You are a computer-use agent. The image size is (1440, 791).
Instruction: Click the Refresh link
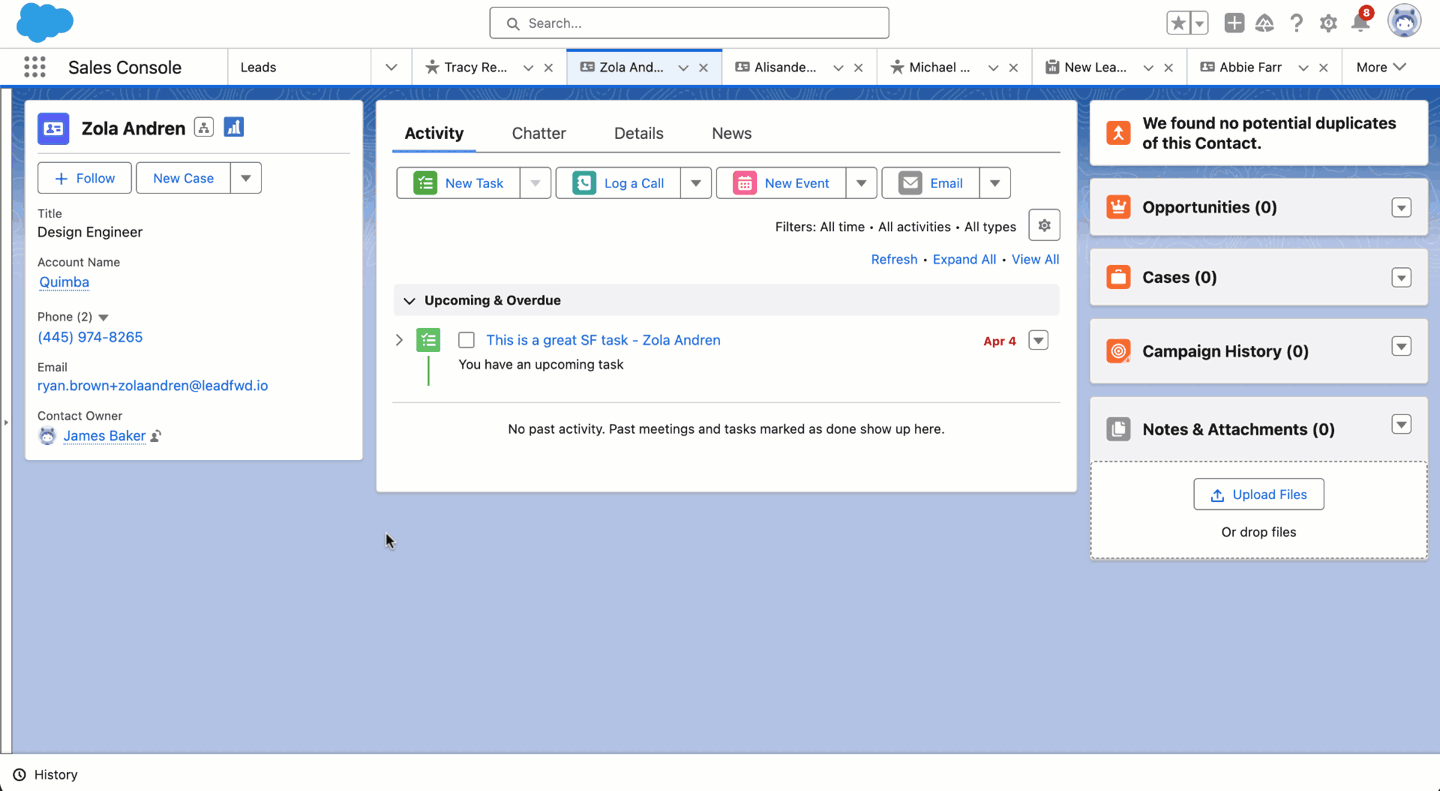pos(894,259)
